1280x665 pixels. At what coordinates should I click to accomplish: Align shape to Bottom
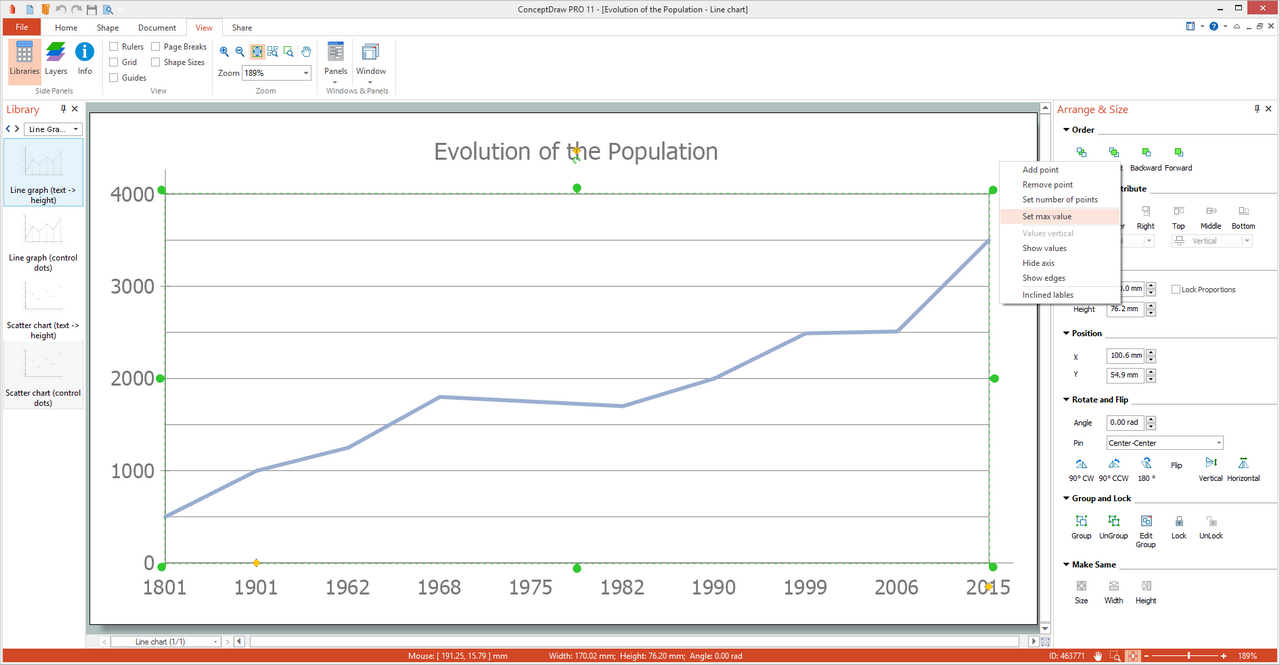coord(1243,217)
